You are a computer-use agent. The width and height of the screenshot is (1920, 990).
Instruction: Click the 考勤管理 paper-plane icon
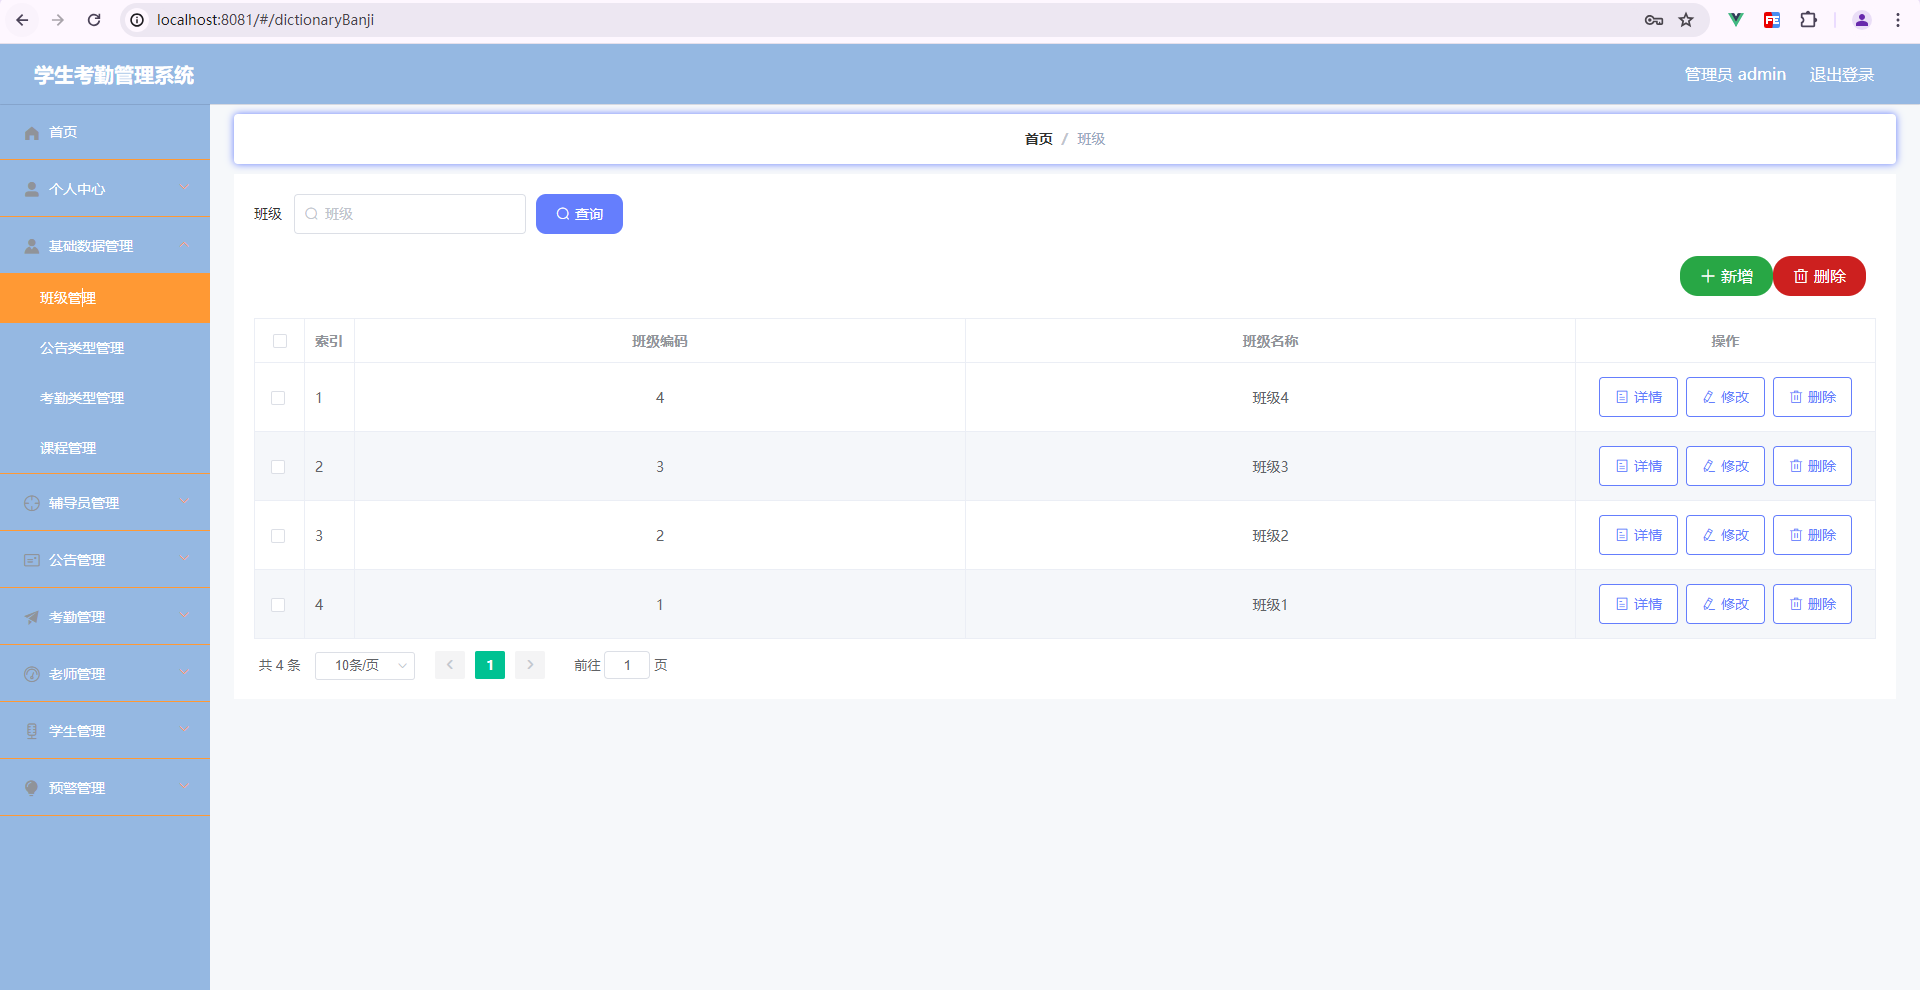click(x=32, y=617)
